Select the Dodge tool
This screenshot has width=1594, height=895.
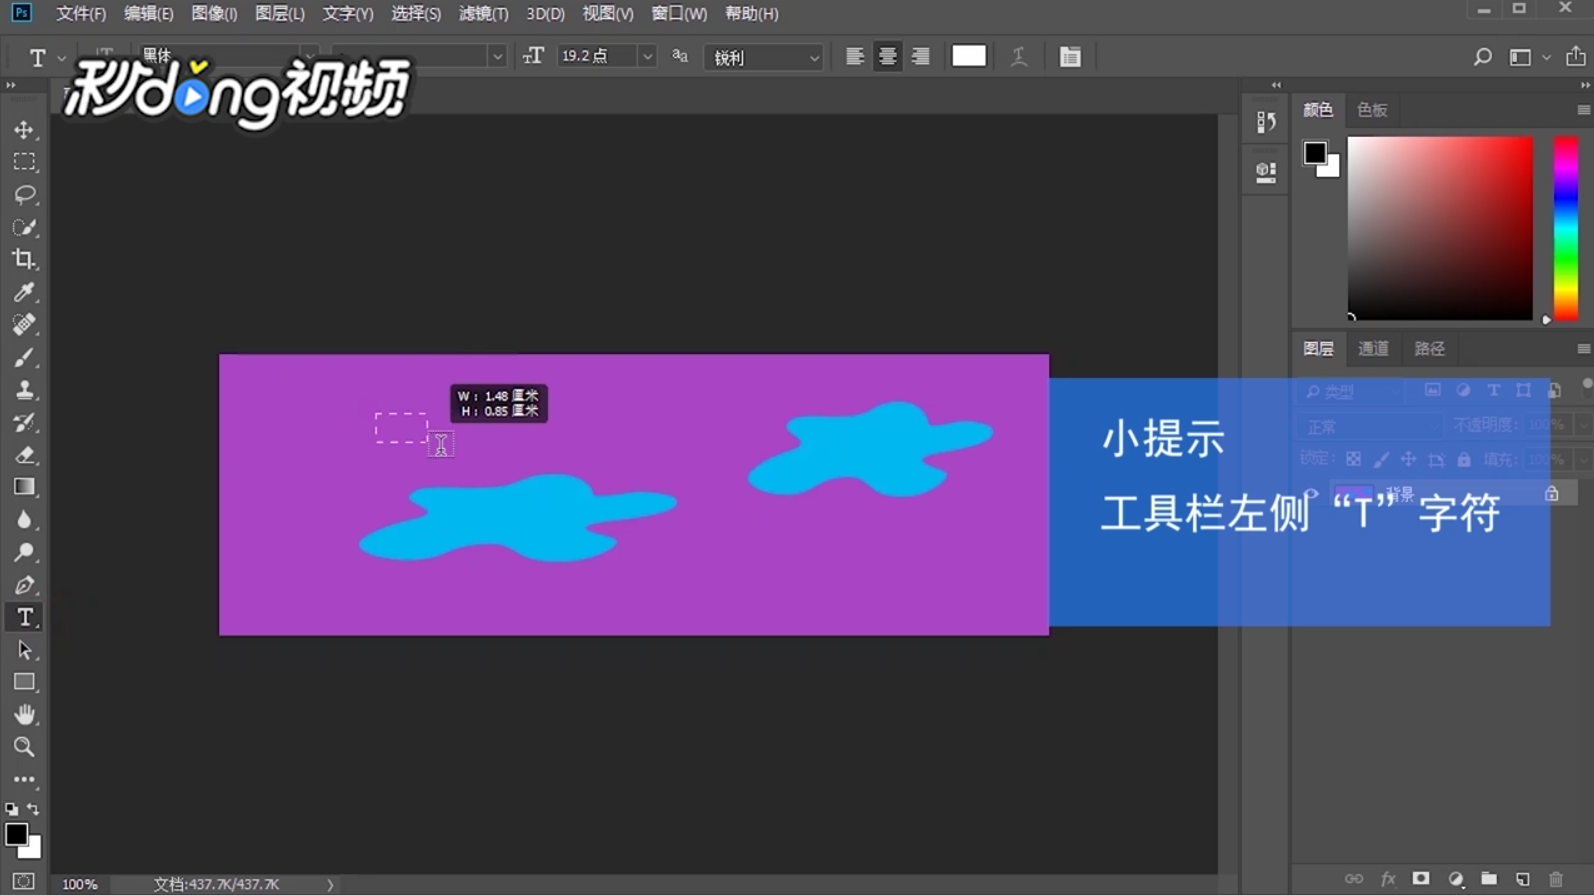click(x=24, y=552)
